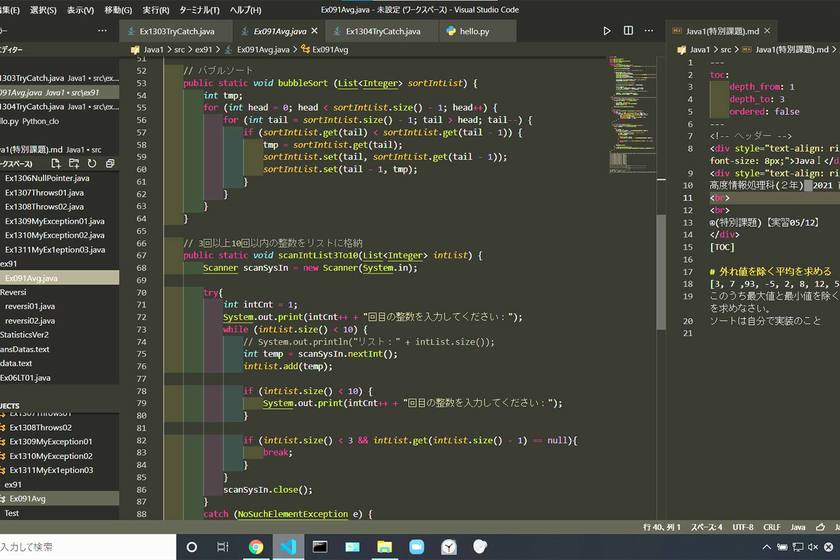Viewport: 840px width, 560px height.
Task: Click the New Folder icon in explorer
Action: pos(76,163)
